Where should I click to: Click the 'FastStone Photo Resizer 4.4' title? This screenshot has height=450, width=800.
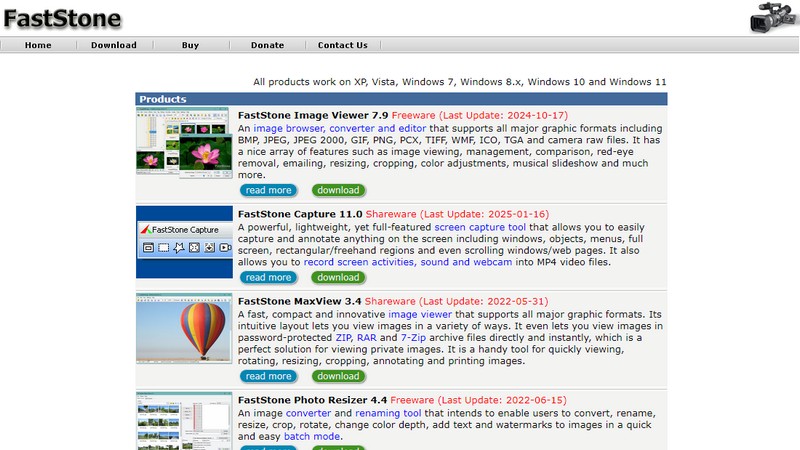[x=312, y=401]
